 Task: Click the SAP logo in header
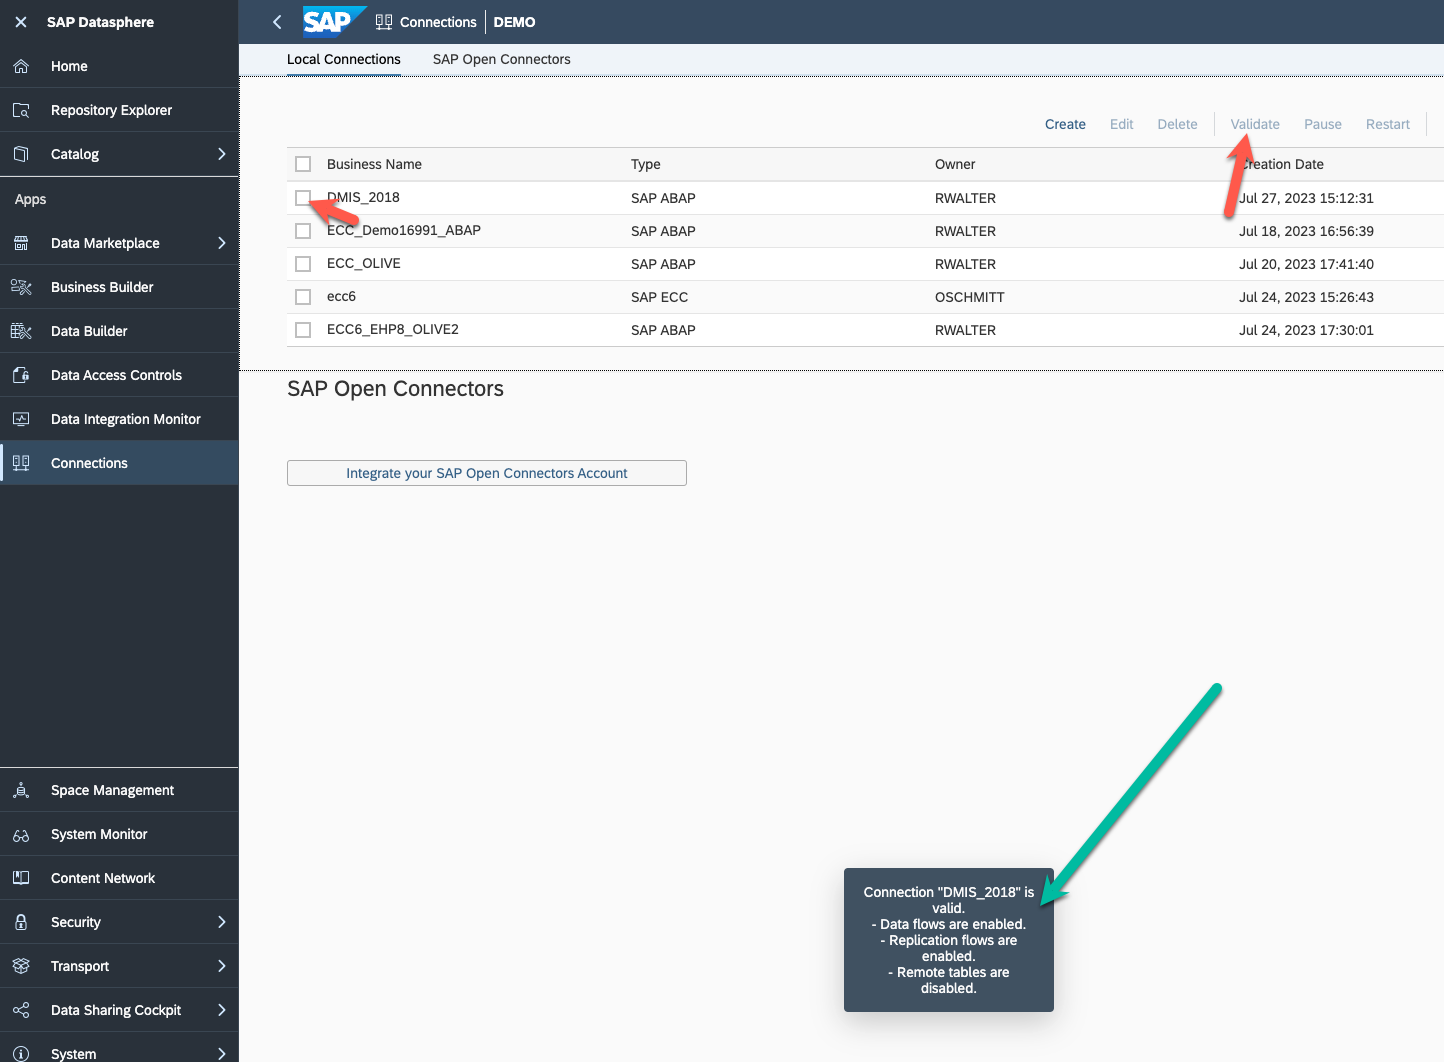tap(329, 22)
